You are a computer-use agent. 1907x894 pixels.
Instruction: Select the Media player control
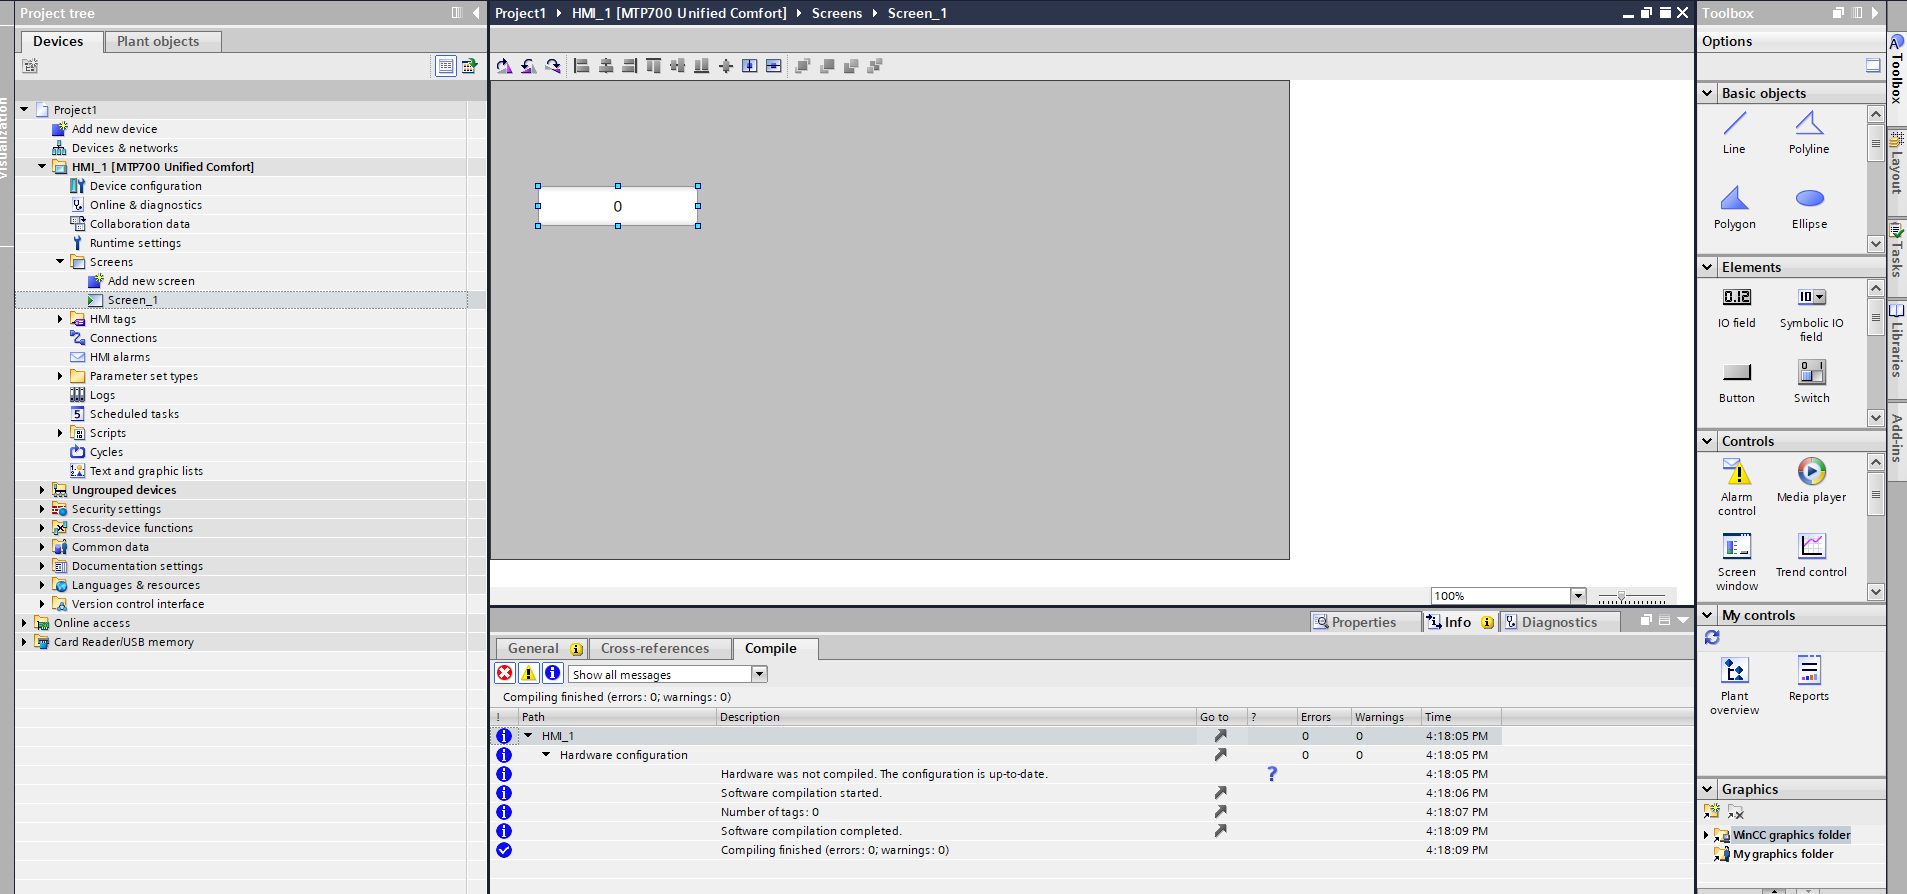click(1811, 480)
